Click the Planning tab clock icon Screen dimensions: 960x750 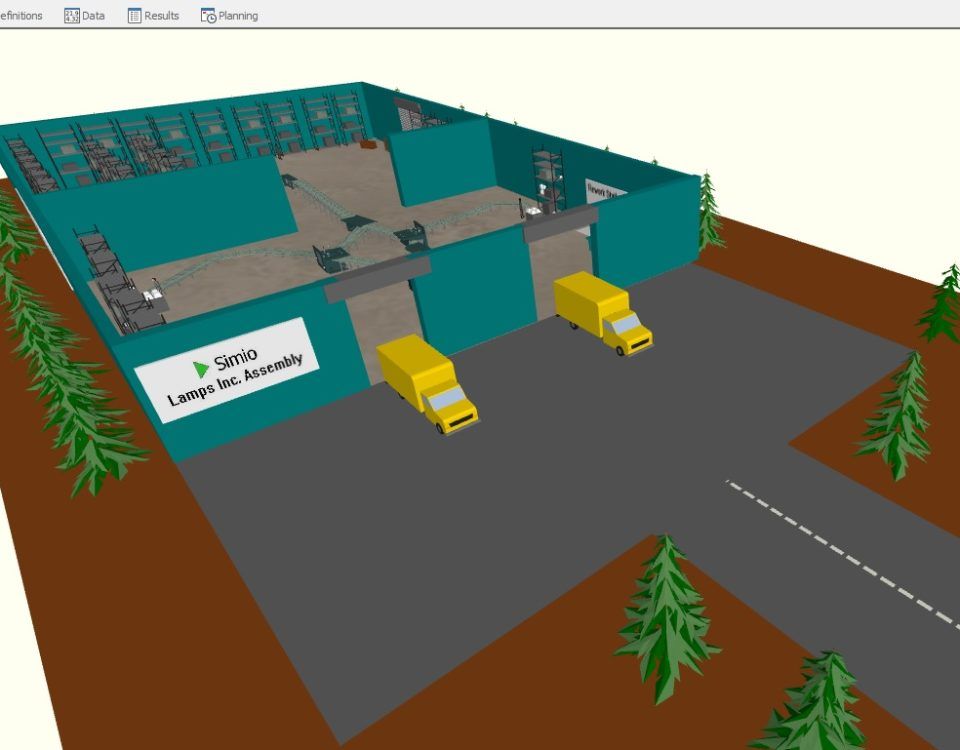point(208,16)
